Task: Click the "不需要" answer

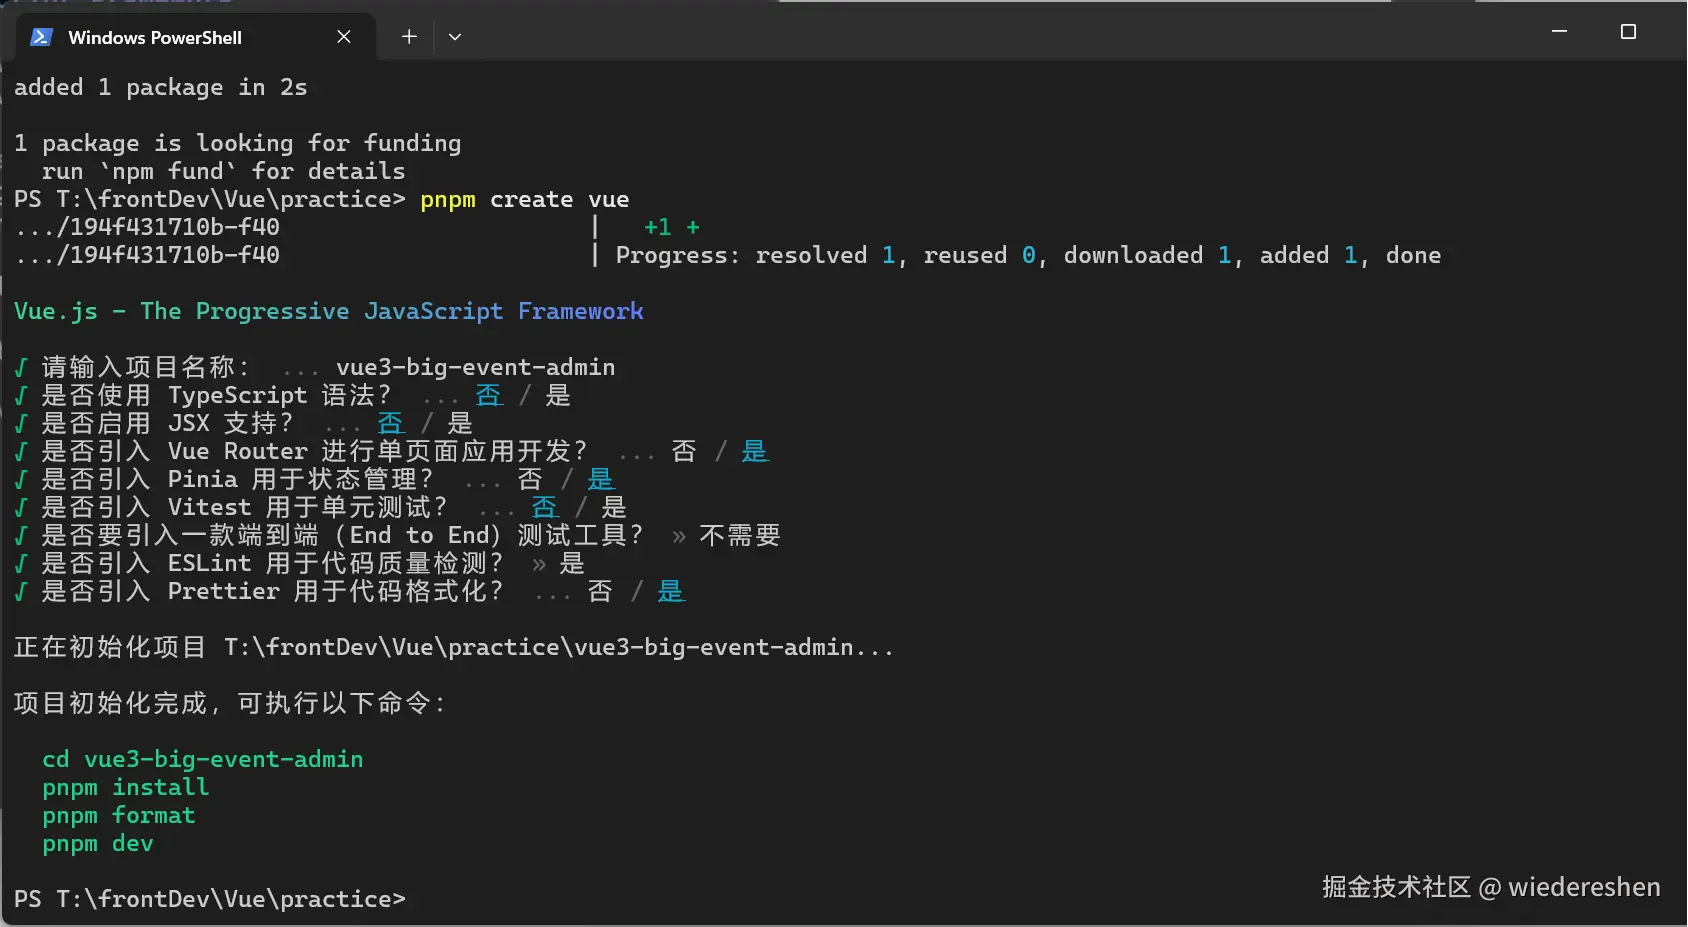Action: click(x=740, y=536)
